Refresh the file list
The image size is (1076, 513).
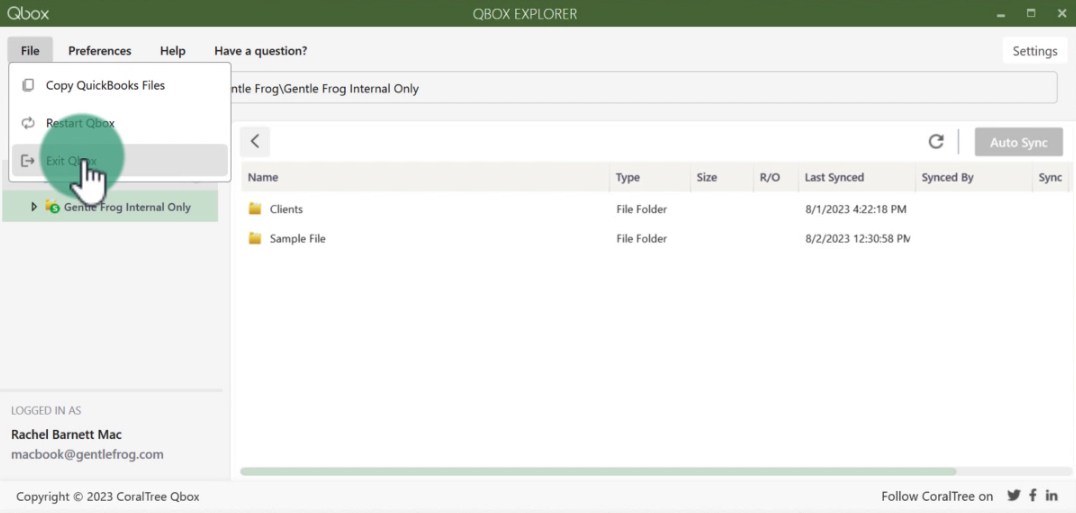click(936, 141)
